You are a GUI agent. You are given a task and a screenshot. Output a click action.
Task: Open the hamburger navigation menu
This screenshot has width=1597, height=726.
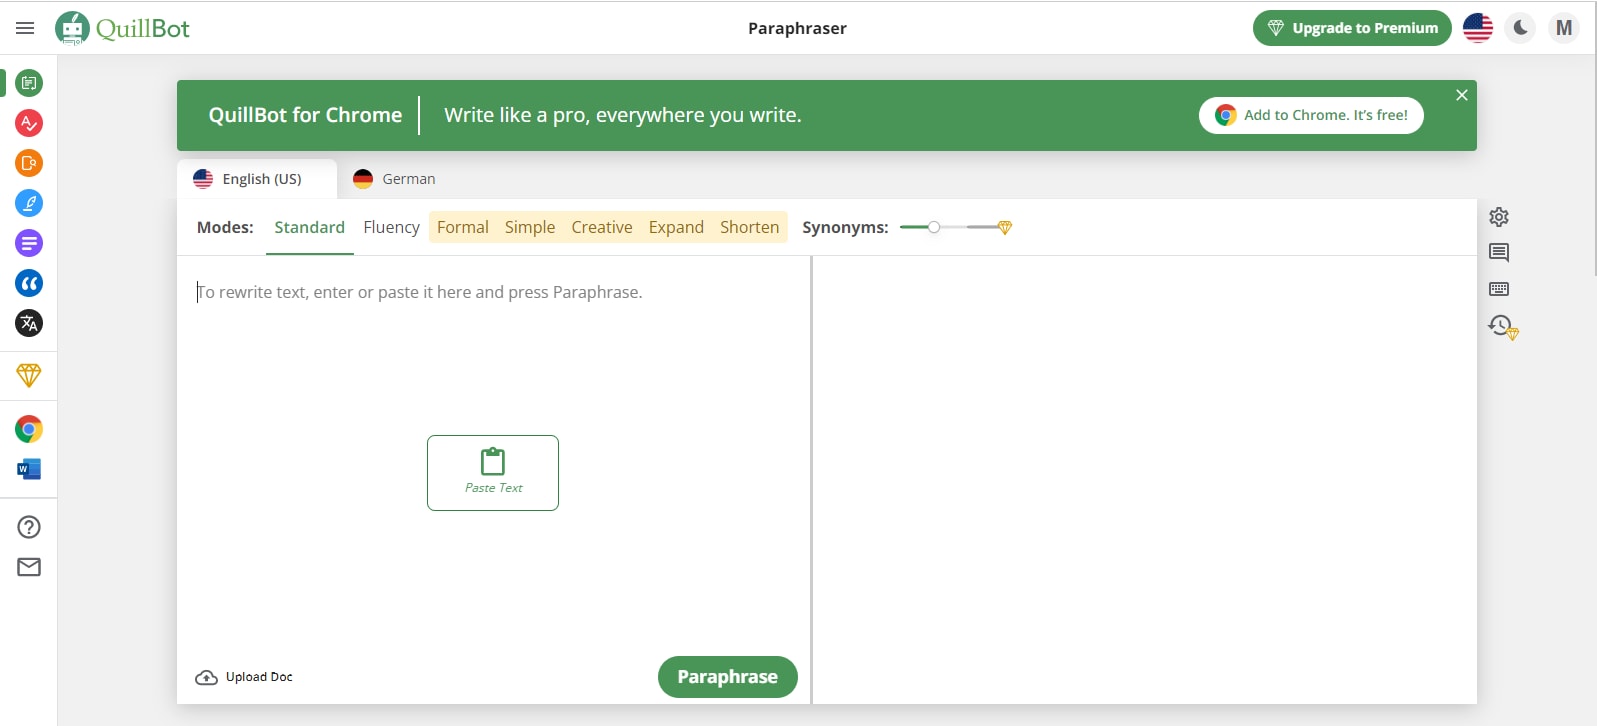coord(25,28)
